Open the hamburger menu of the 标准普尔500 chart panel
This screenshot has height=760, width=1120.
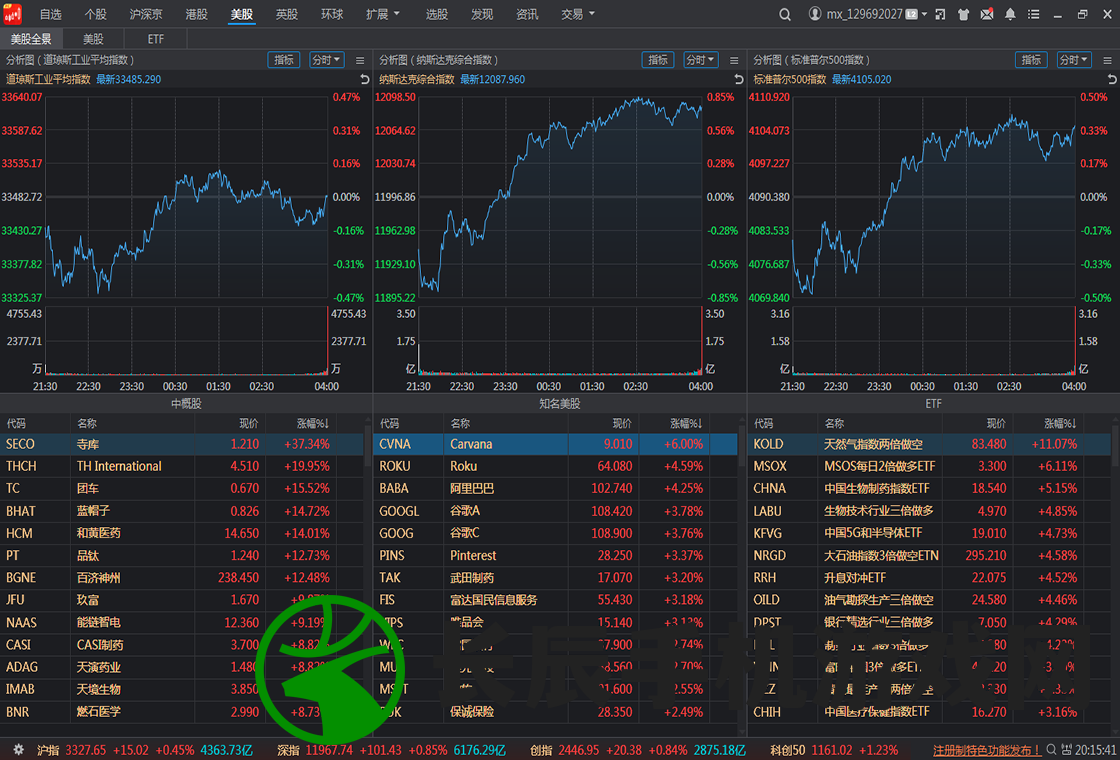pos(1108,60)
